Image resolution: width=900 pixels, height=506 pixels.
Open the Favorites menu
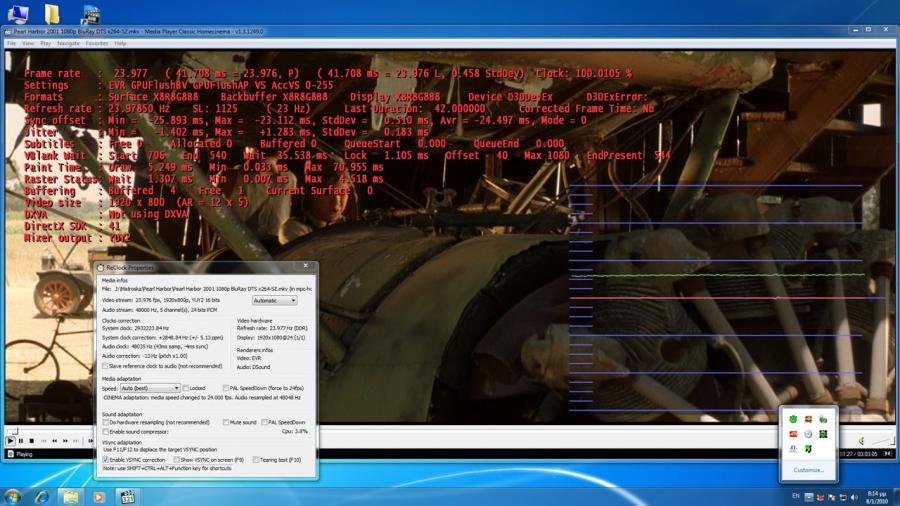(x=96, y=43)
